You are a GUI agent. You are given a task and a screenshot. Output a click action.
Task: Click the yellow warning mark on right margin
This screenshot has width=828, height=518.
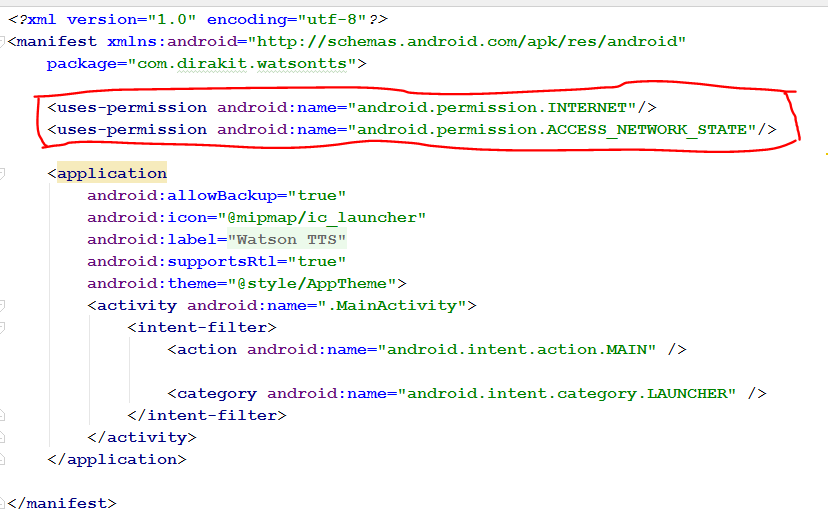coord(824,155)
